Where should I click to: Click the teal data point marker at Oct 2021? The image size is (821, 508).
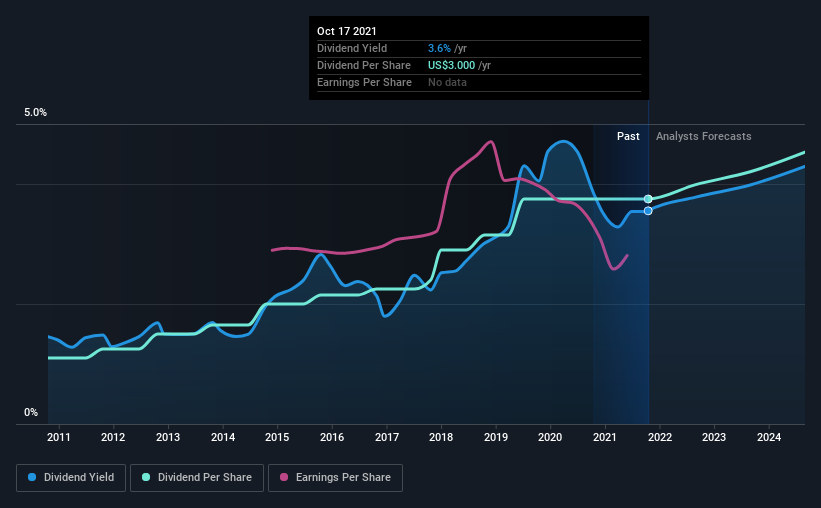(648, 199)
